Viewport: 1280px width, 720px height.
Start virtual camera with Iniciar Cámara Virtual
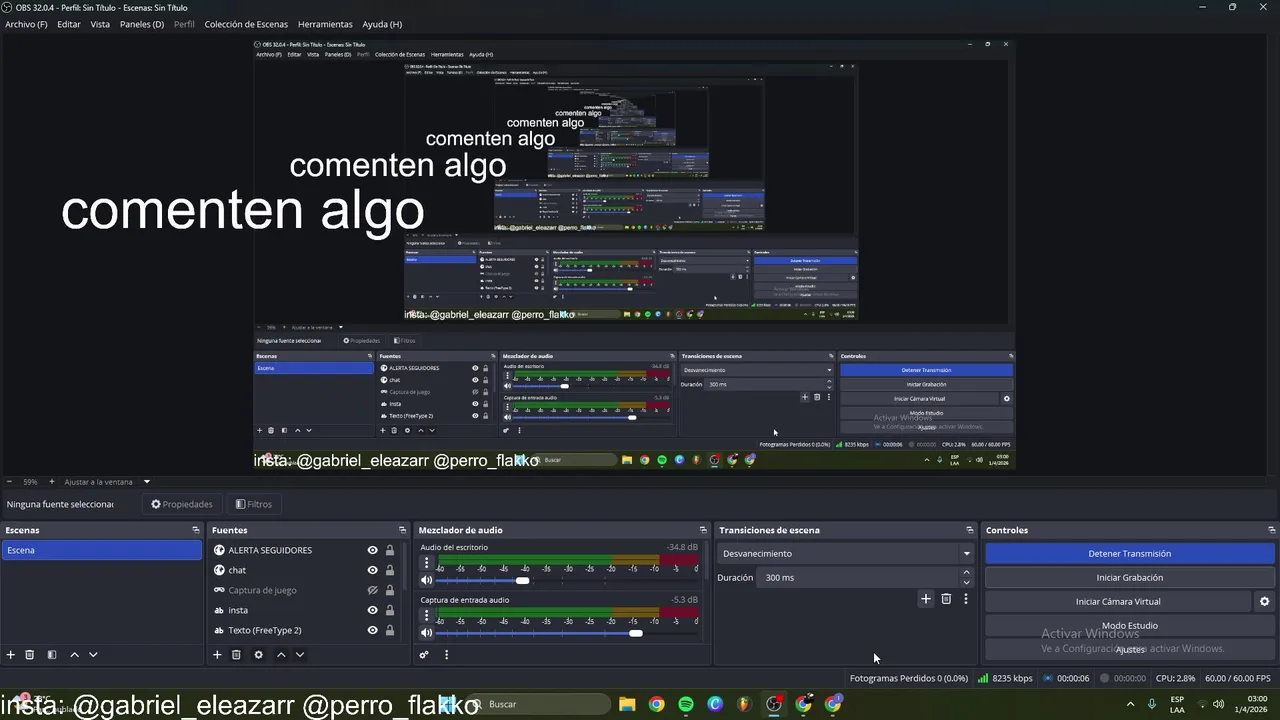(x=1118, y=602)
